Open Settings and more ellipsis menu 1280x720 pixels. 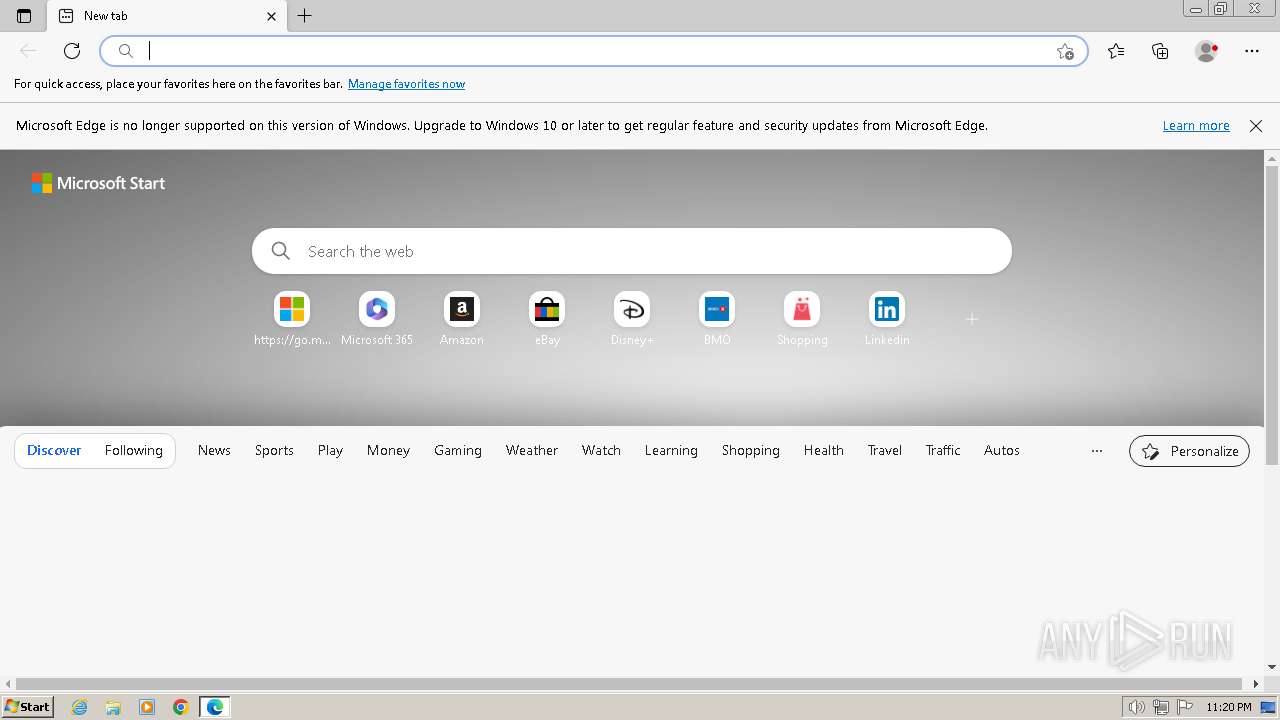click(1252, 51)
